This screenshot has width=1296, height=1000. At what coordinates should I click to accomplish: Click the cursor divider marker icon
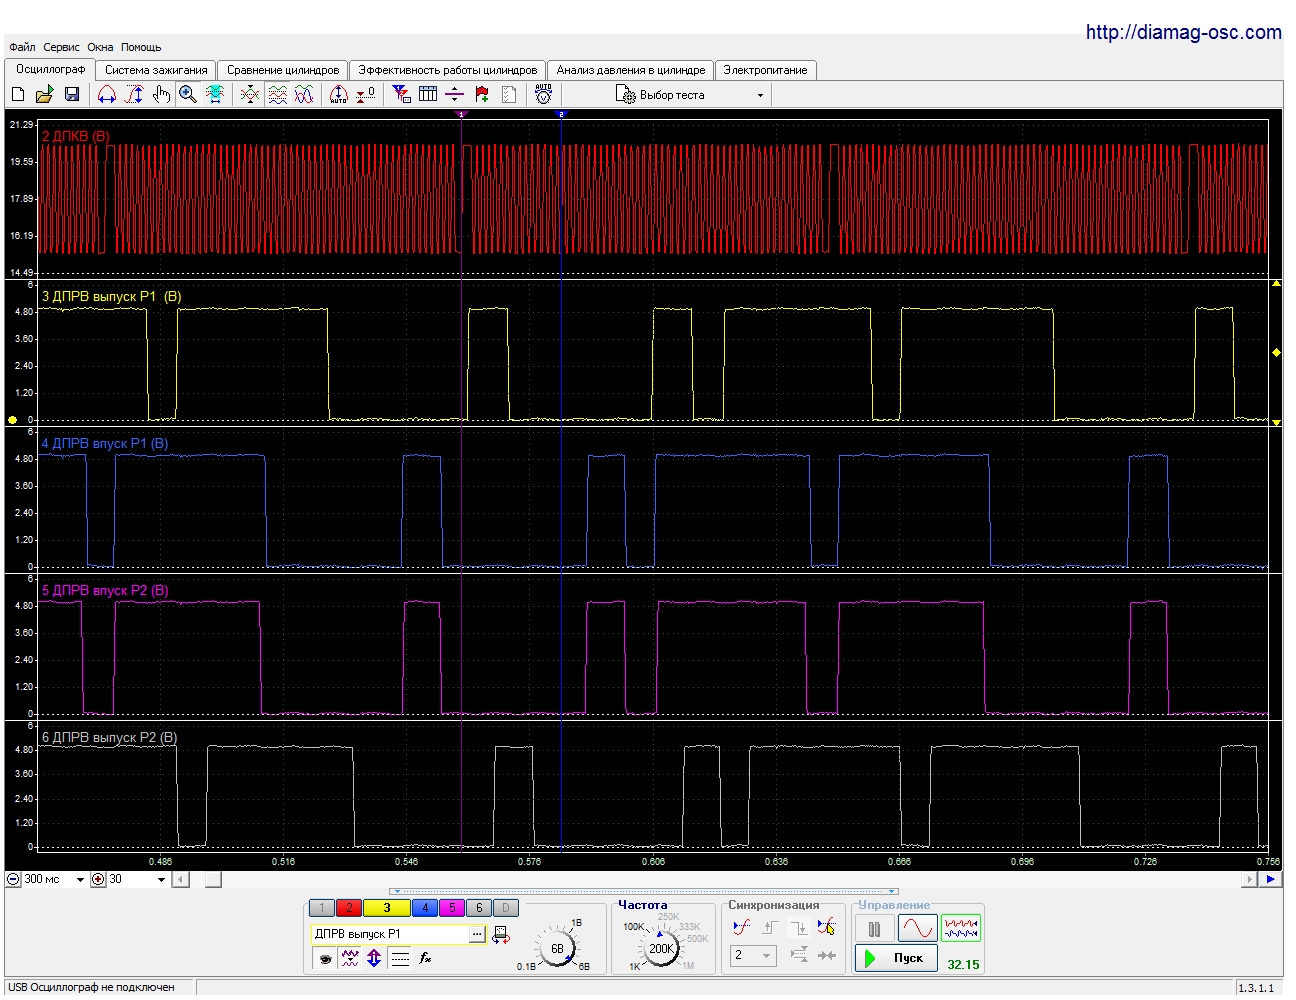click(455, 94)
